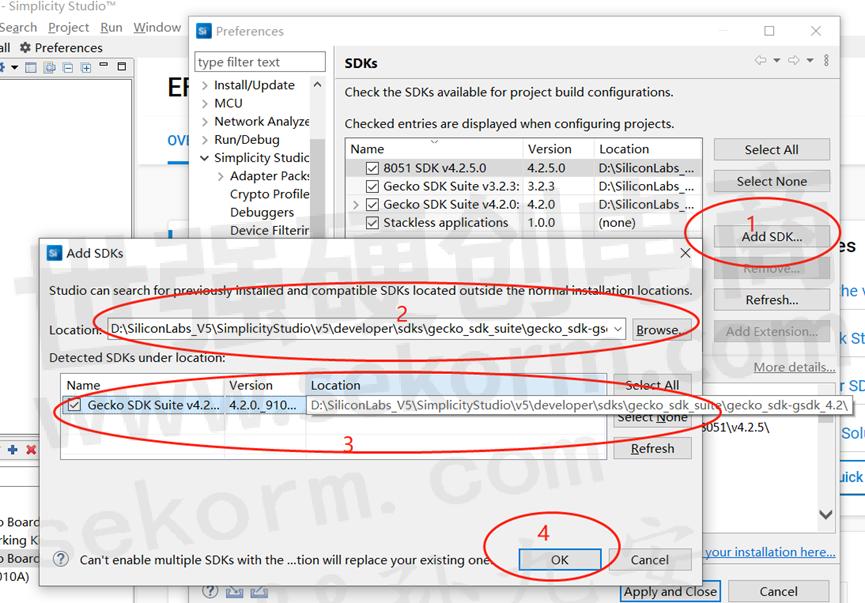The height and width of the screenshot is (603, 865).
Task: Click the Preferences vertical scrollbar down arrow
Action: 825,515
